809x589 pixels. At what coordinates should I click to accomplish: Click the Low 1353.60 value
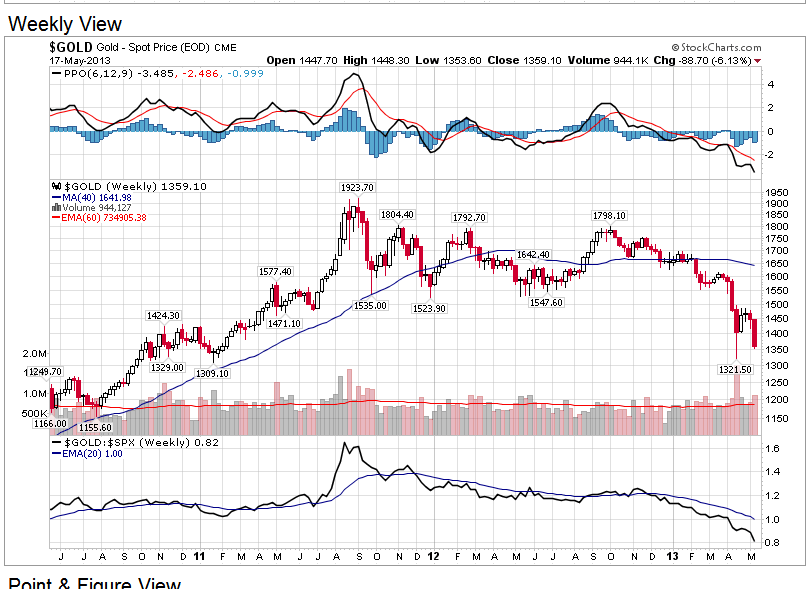click(x=448, y=60)
